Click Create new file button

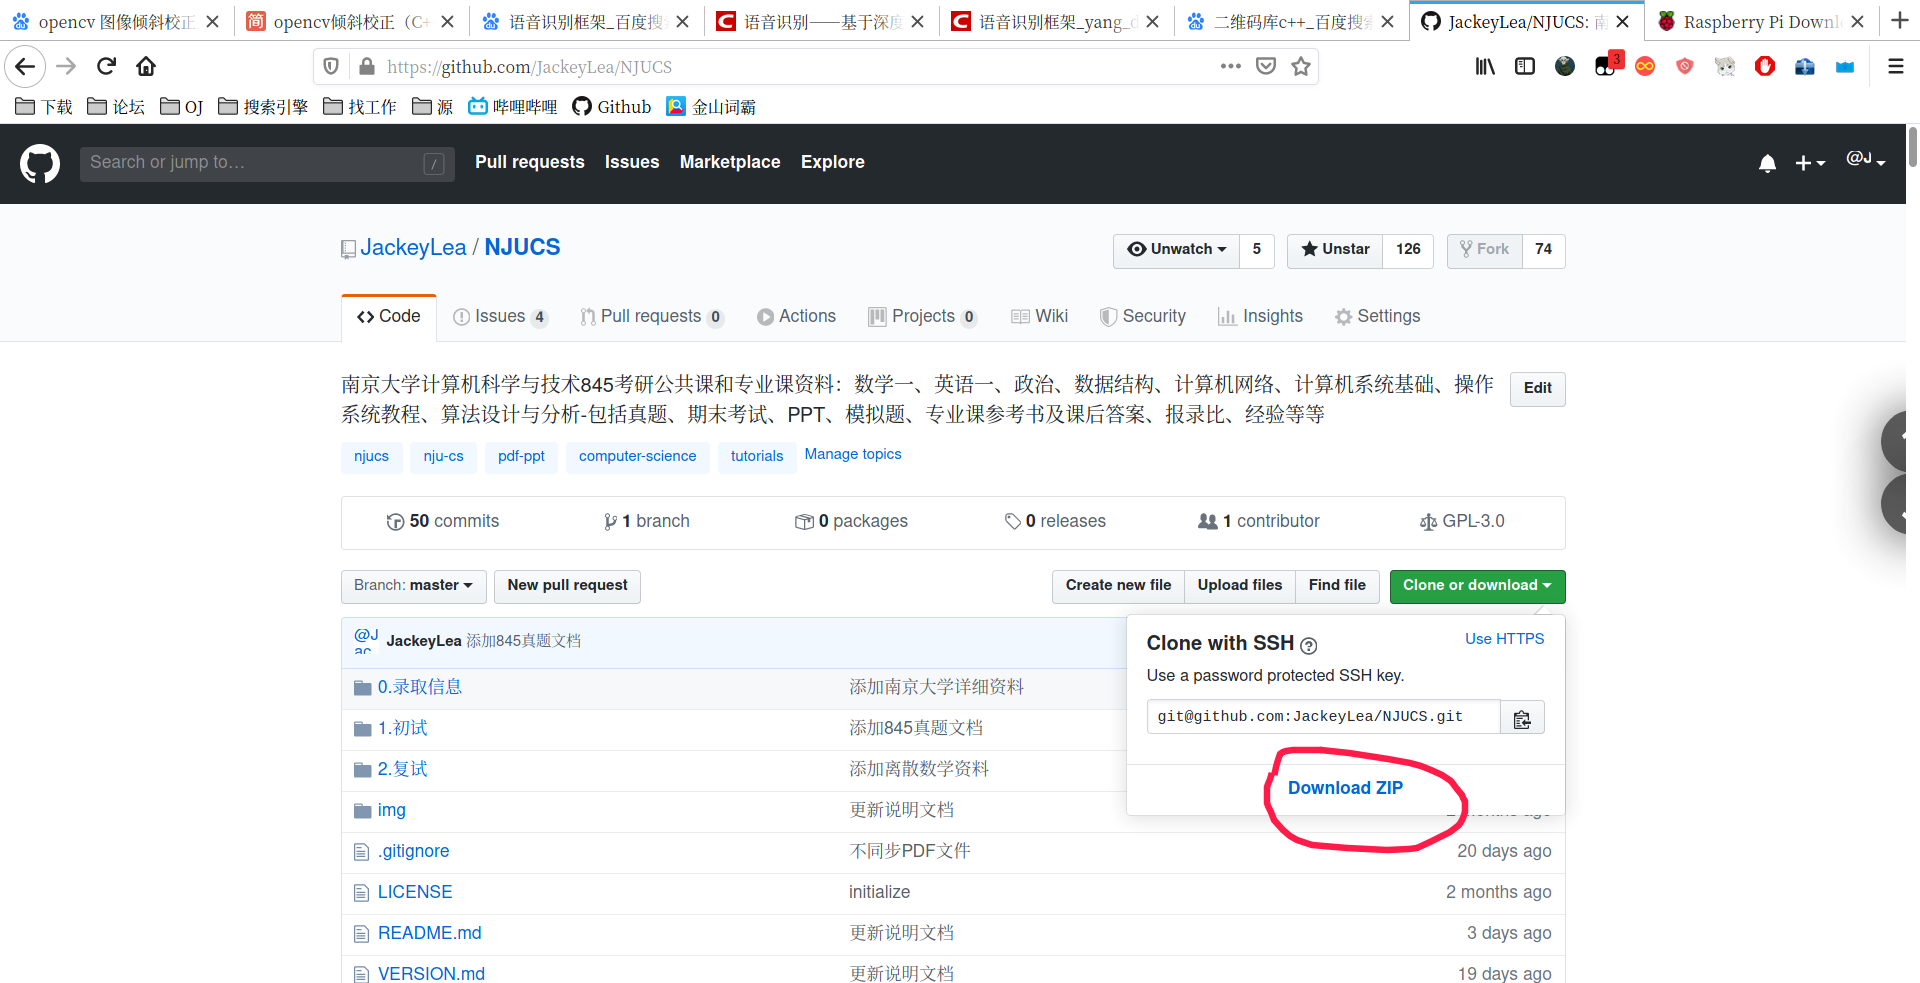1118,586
